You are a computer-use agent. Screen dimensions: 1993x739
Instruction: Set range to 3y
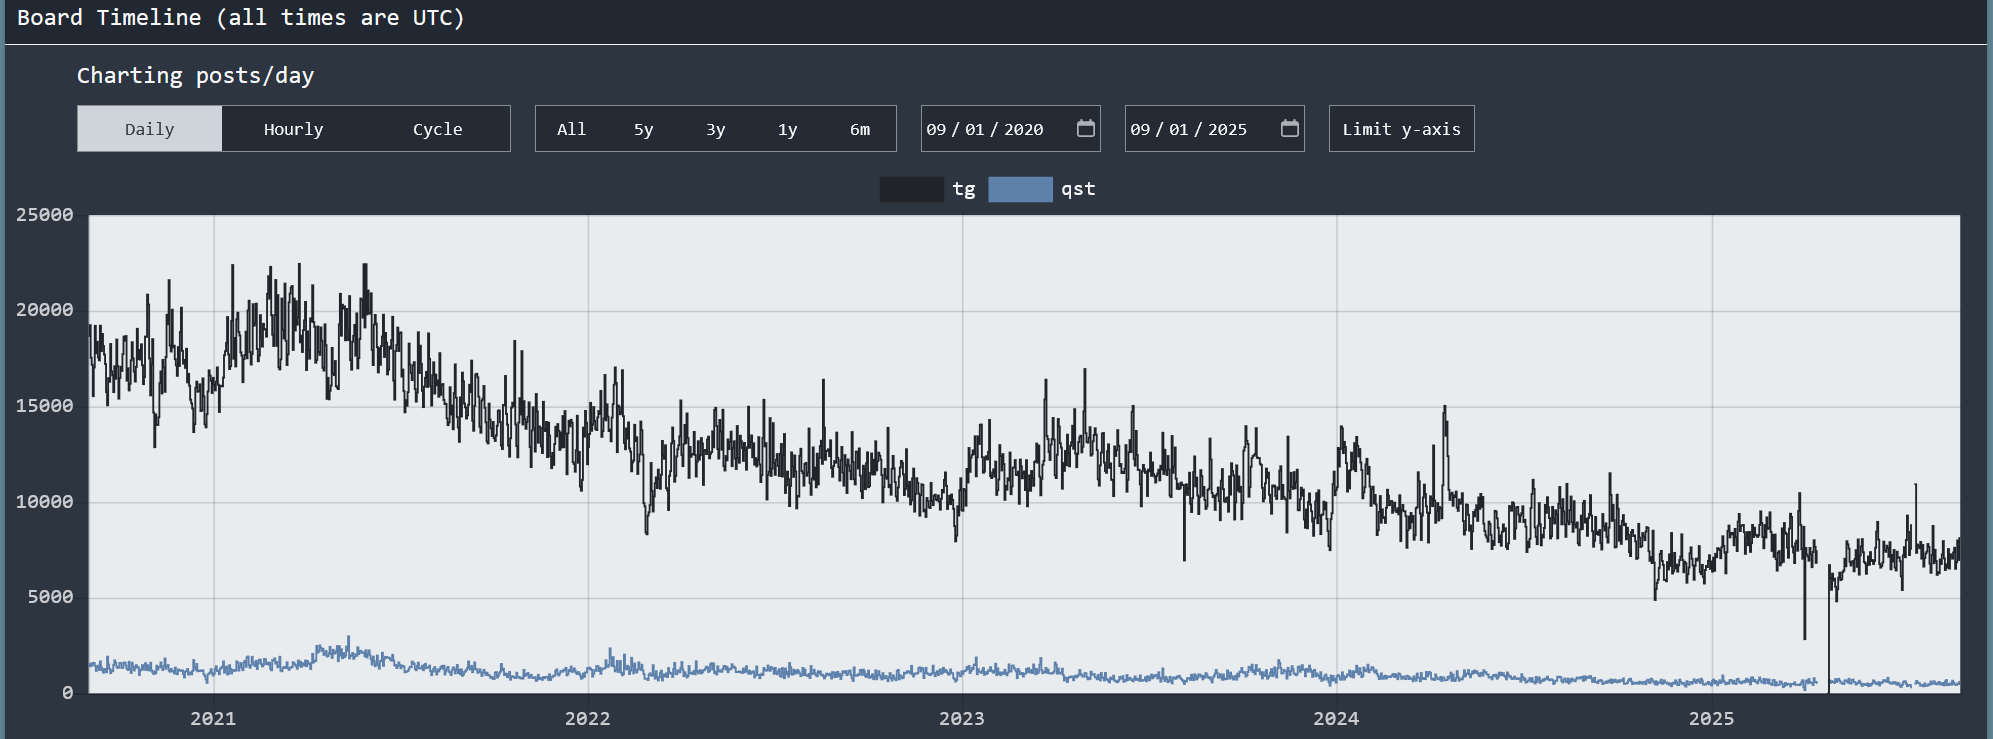coord(715,129)
